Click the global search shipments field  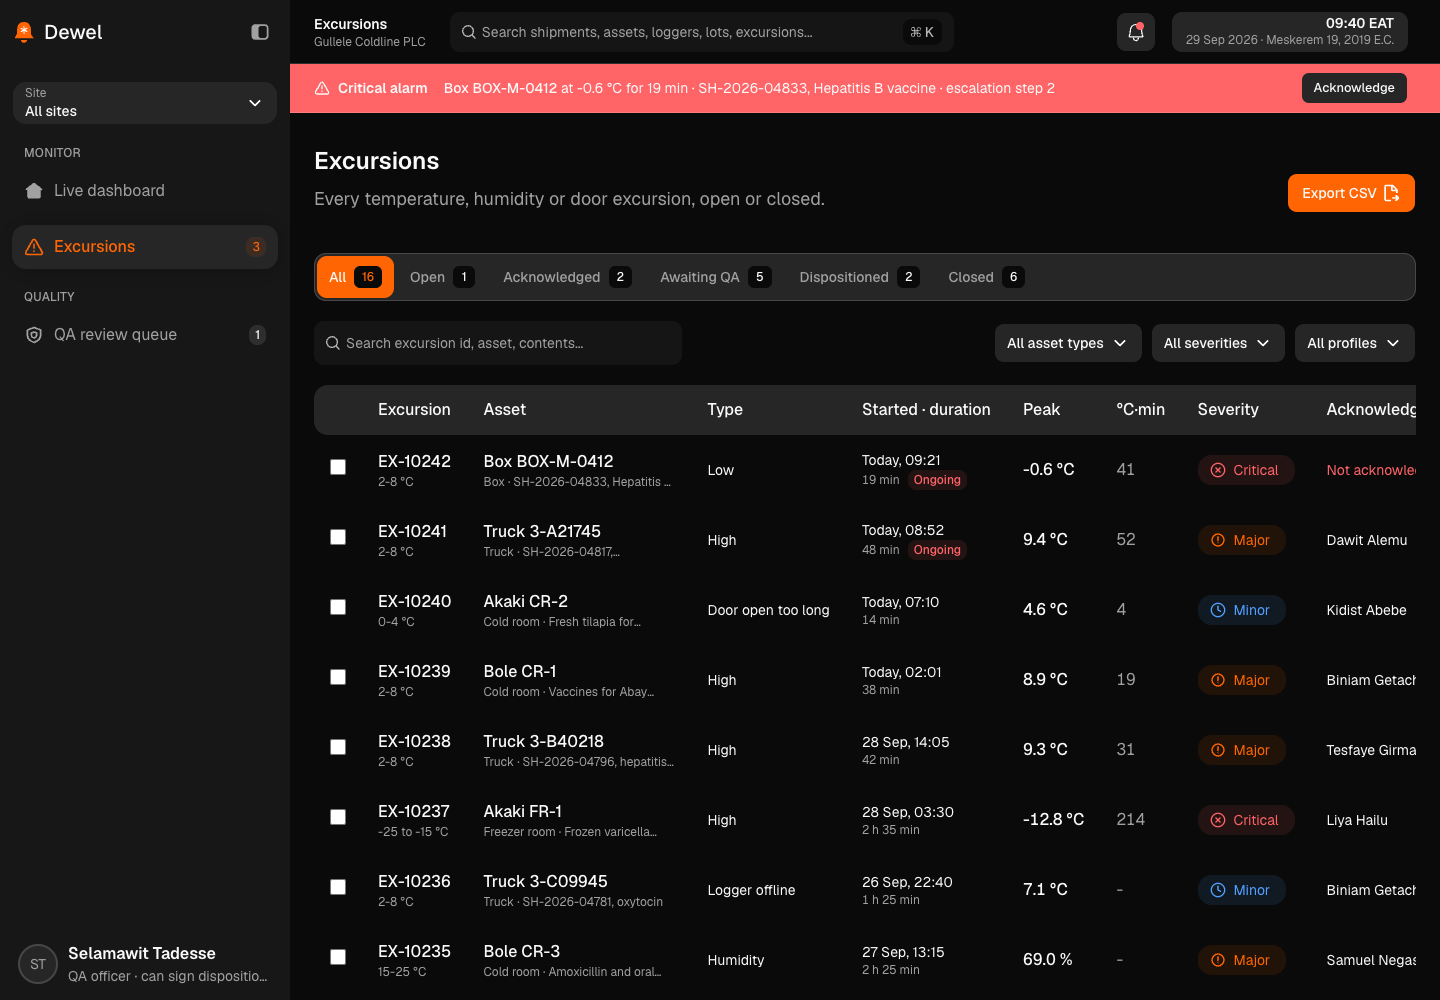pos(702,32)
